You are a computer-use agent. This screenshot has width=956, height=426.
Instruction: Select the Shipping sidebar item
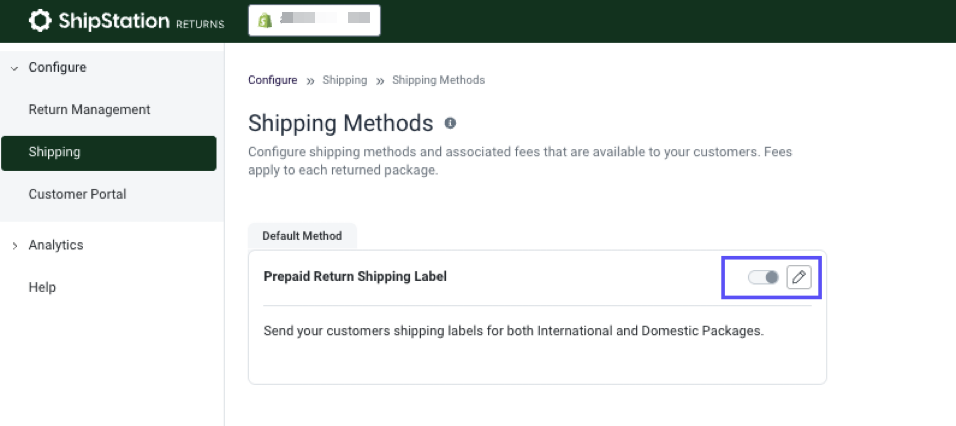(109, 153)
